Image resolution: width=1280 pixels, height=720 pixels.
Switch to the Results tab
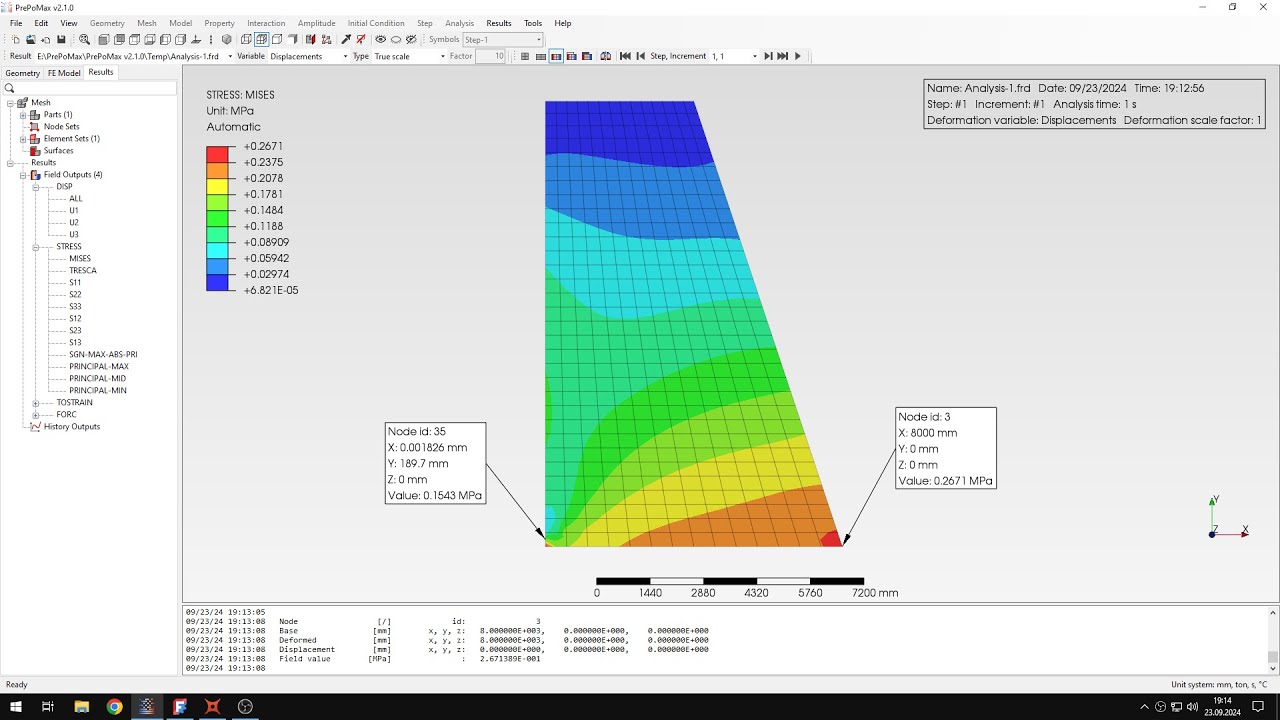click(x=100, y=72)
